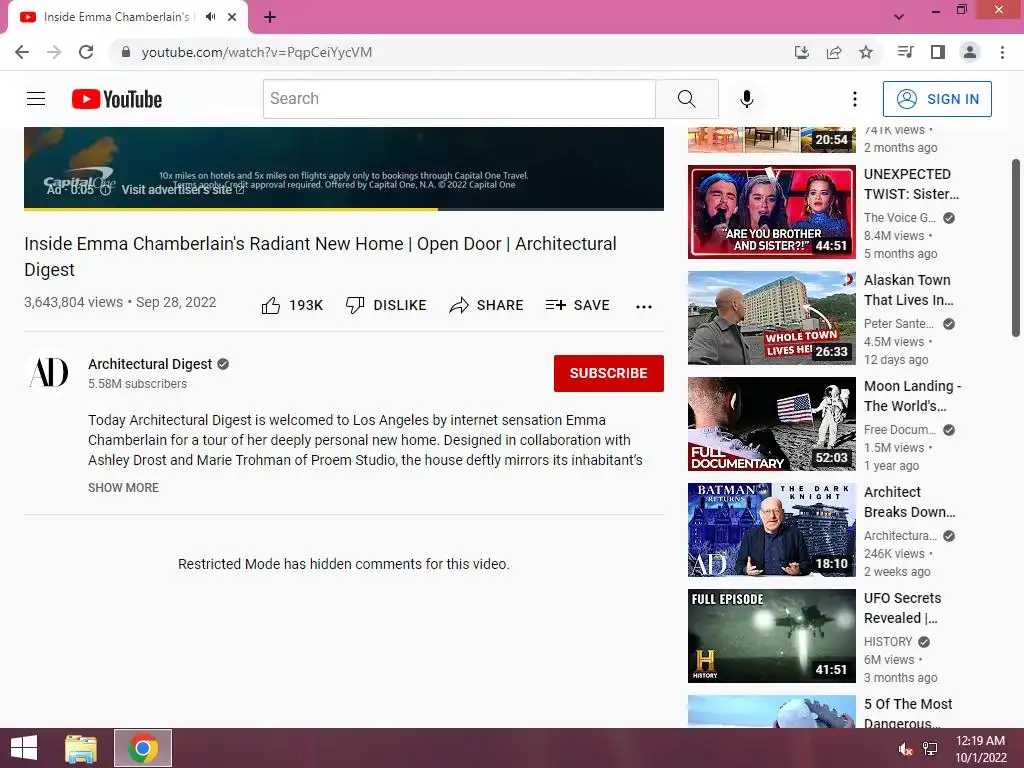Screen dimensions: 1024x768
Task: Click 'Moon Landing - The World's...' title
Action: coord(912,396)
